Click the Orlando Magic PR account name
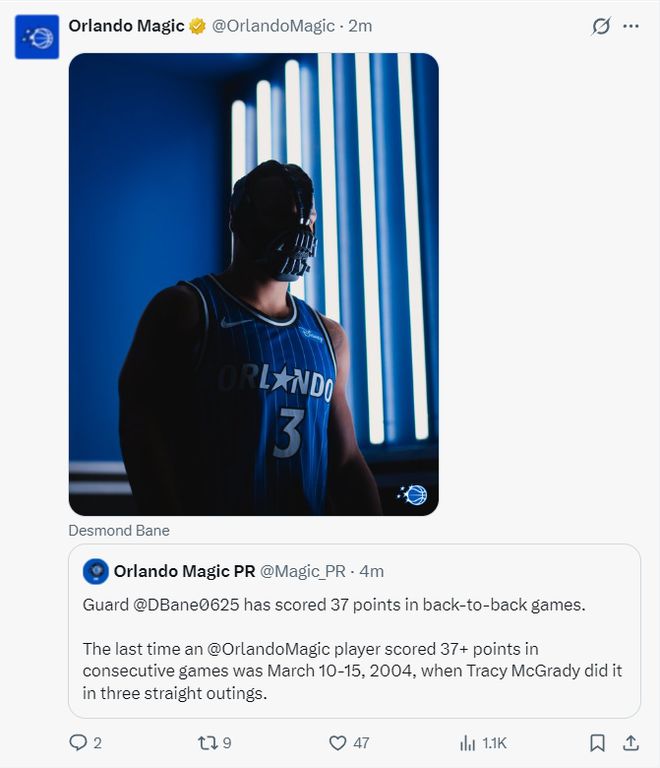Viewport: 660px width, 768px height. (x=184, y=571)
